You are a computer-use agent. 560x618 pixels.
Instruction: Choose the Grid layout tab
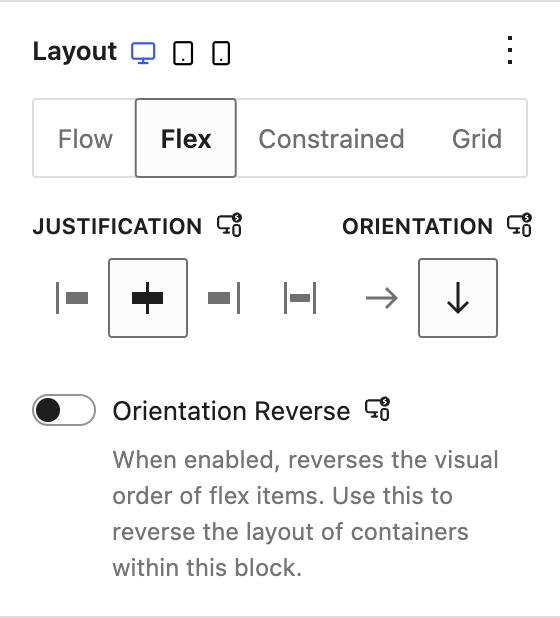click(x=477, y=138)
